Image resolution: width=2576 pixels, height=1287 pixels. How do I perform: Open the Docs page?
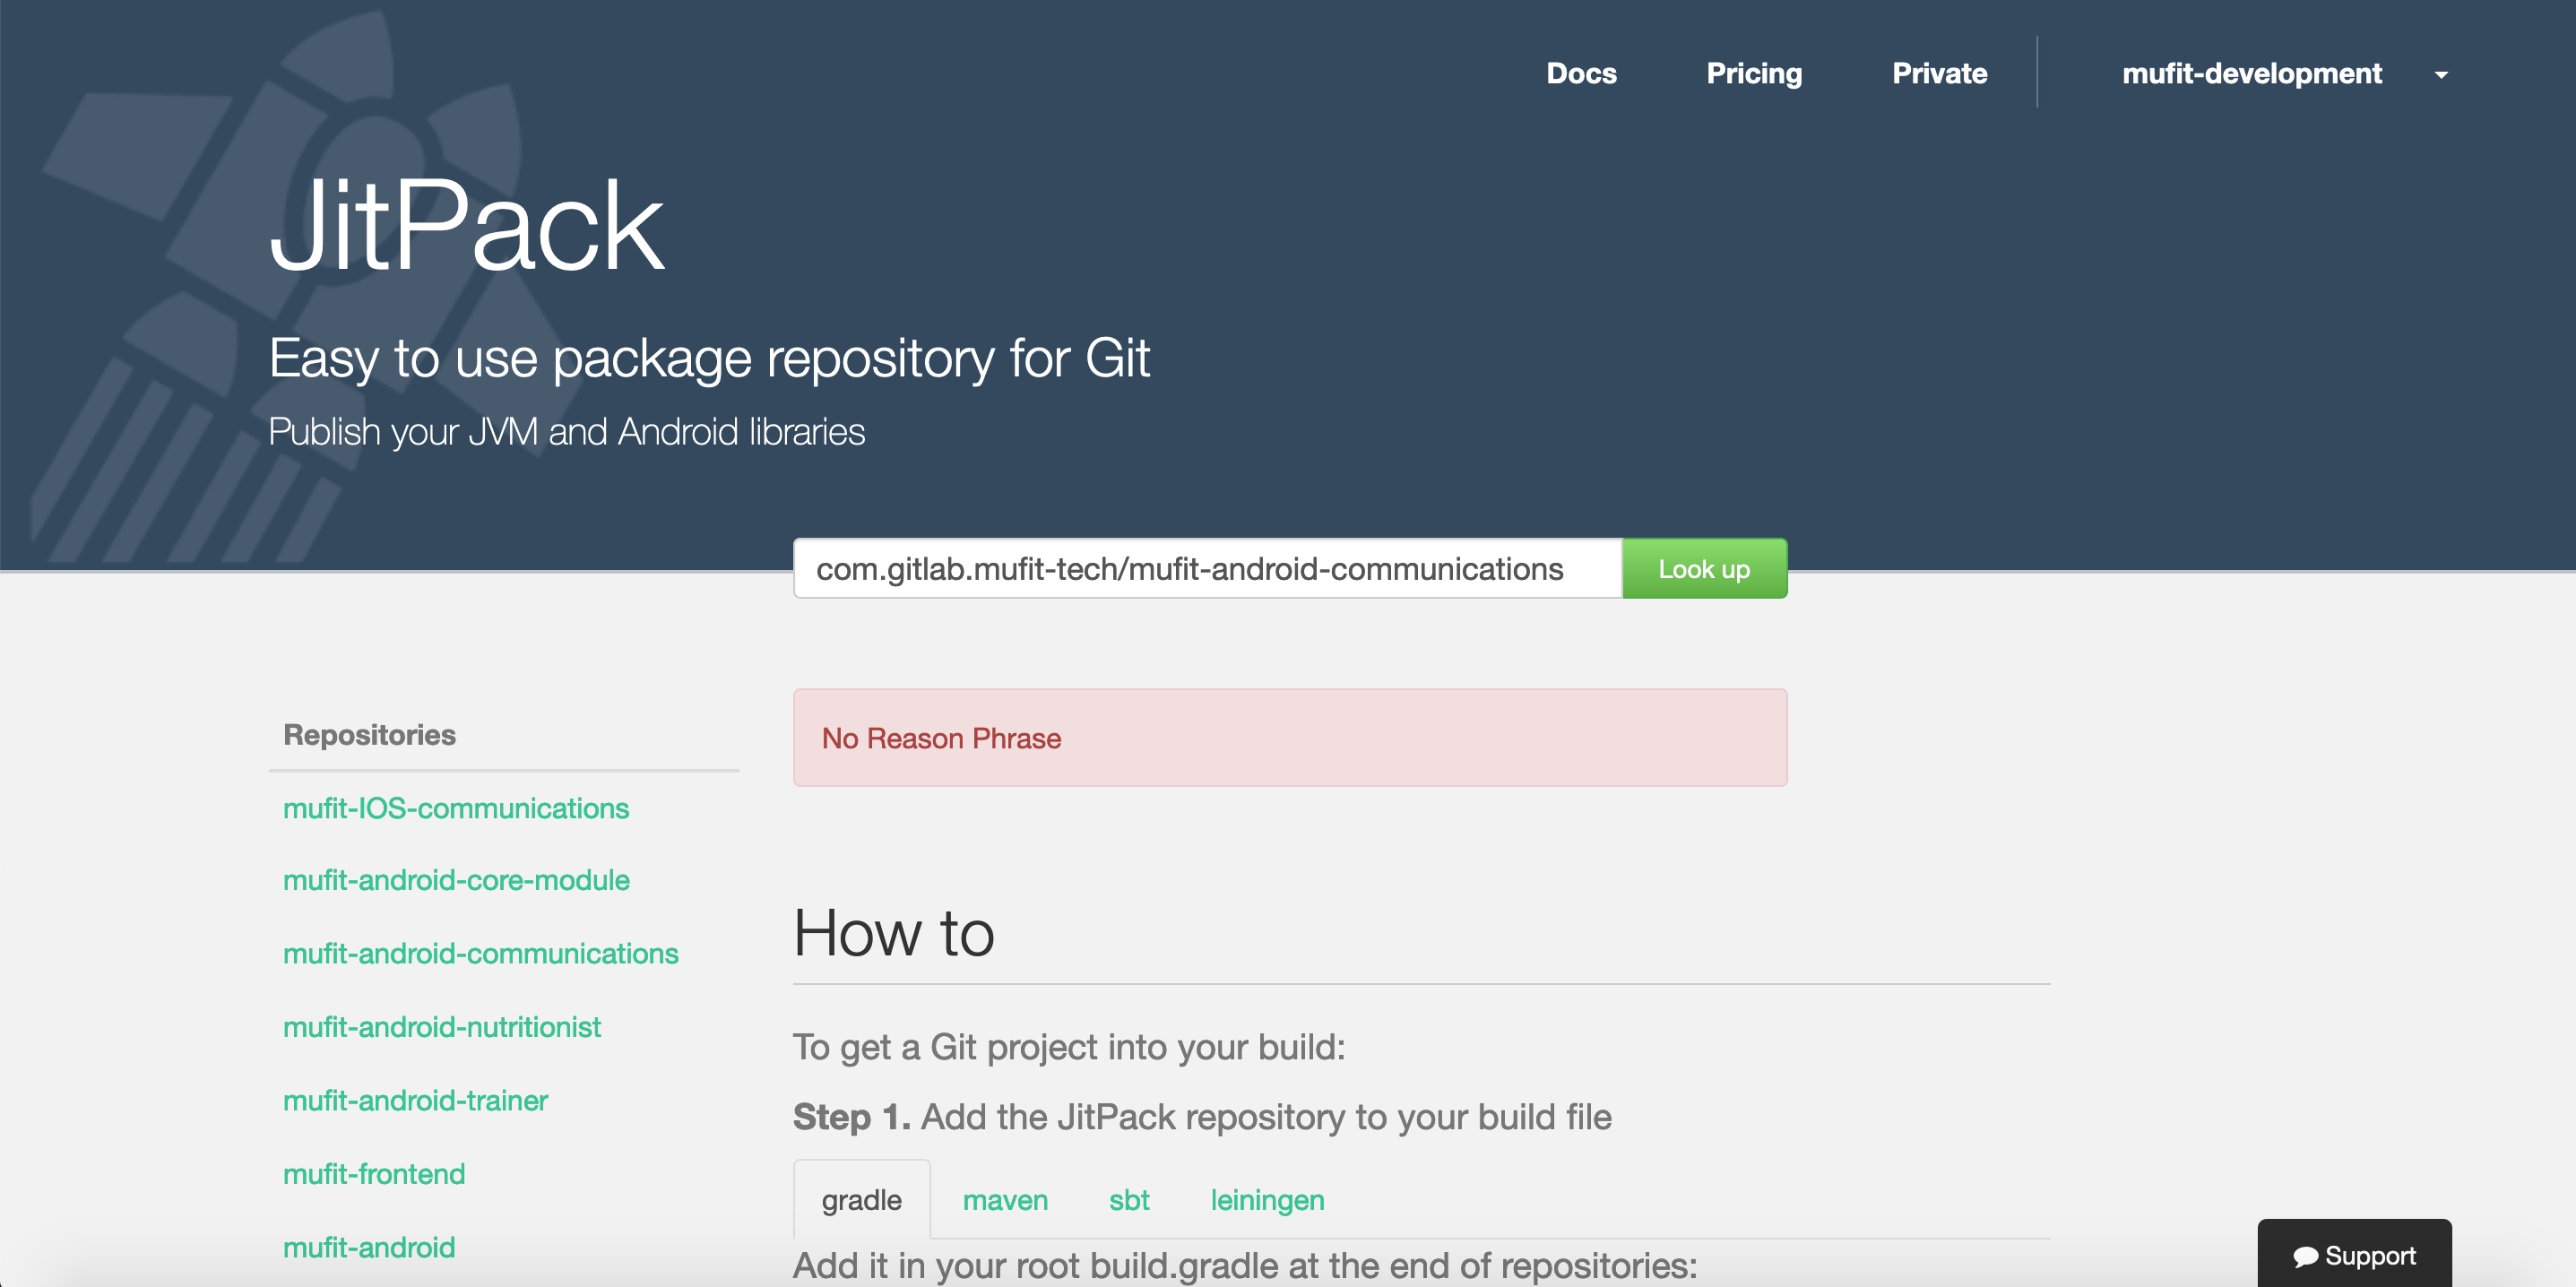pyautogui.click(x=1580, y=74)
